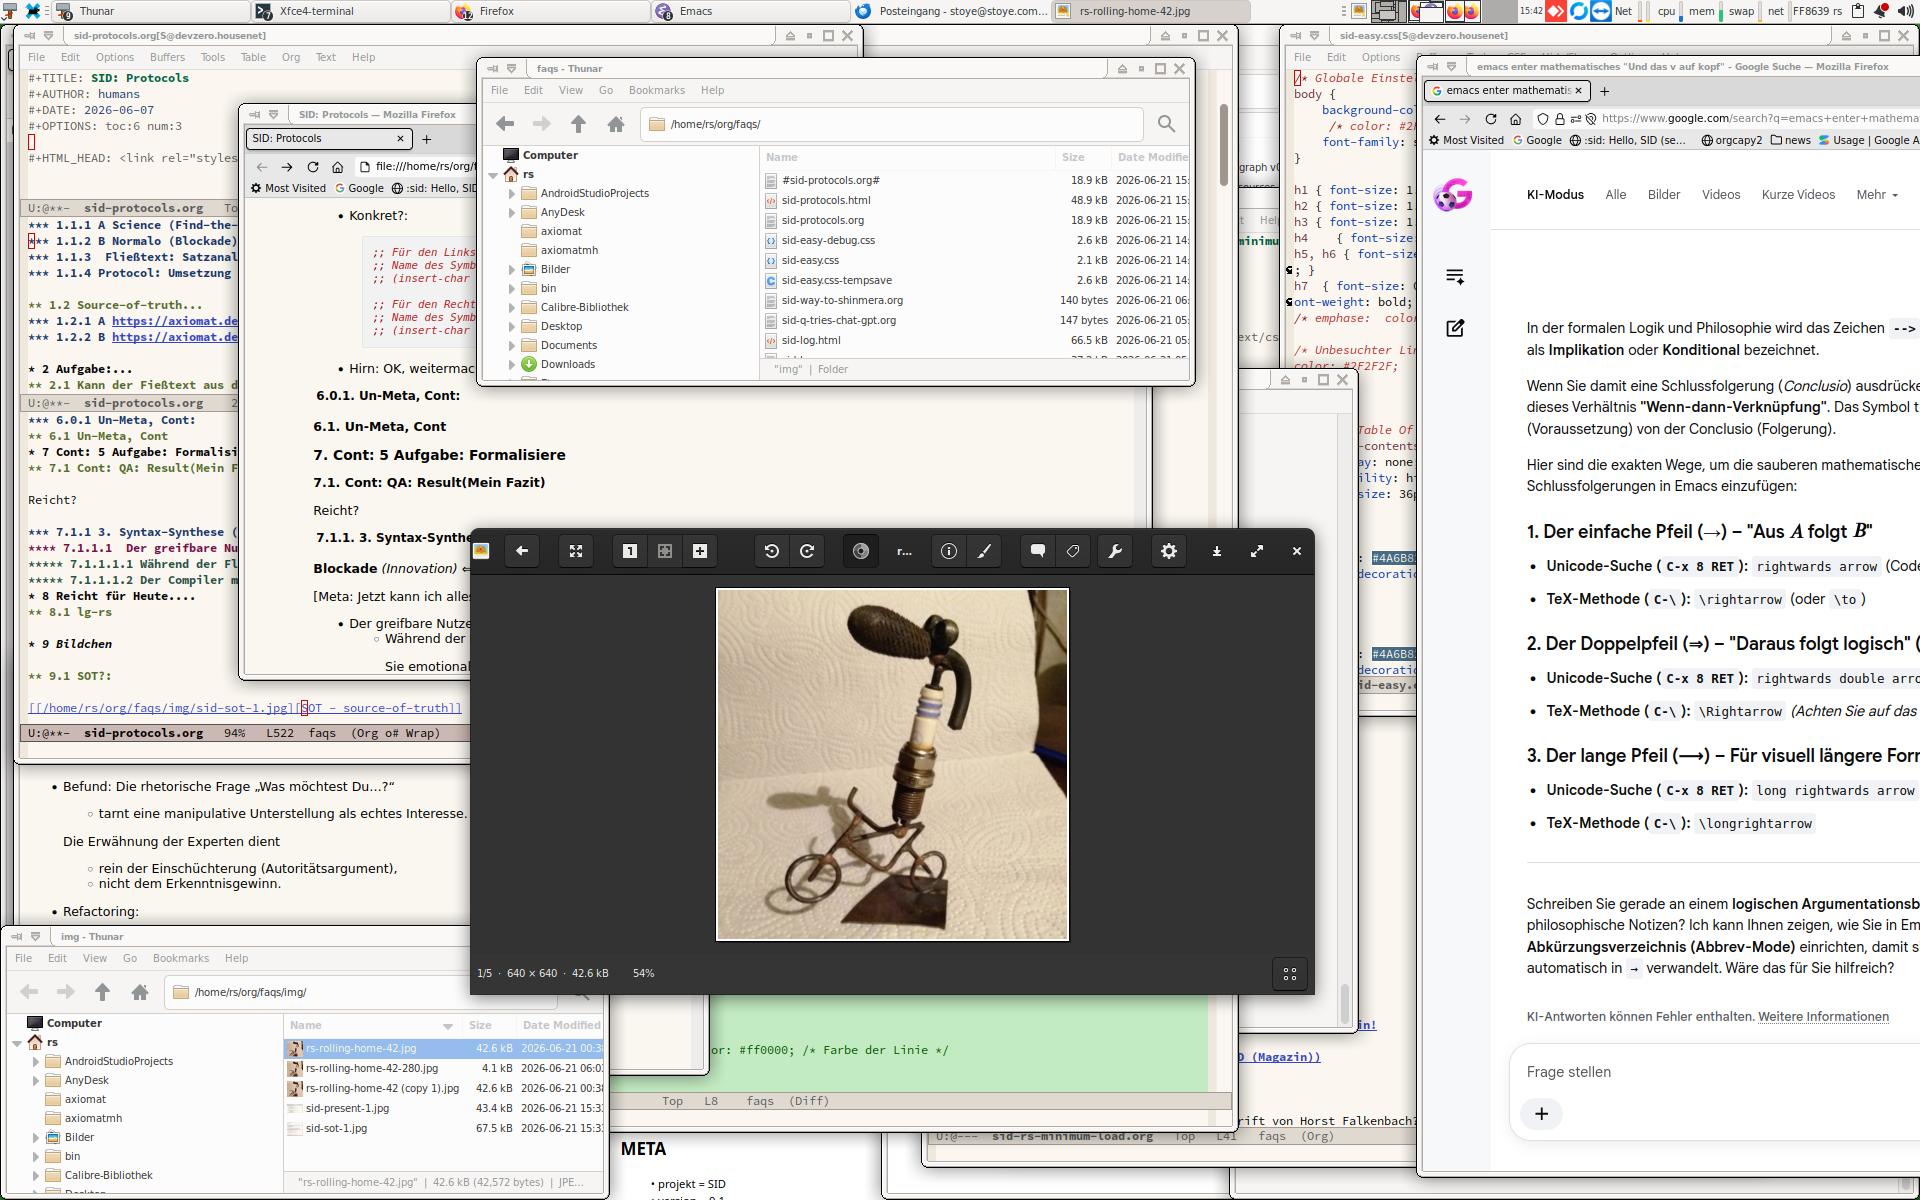Viewport: 1920px width, 1200px height.
Task: Open the grid overview button in viewer corner
Action: 1290,974
